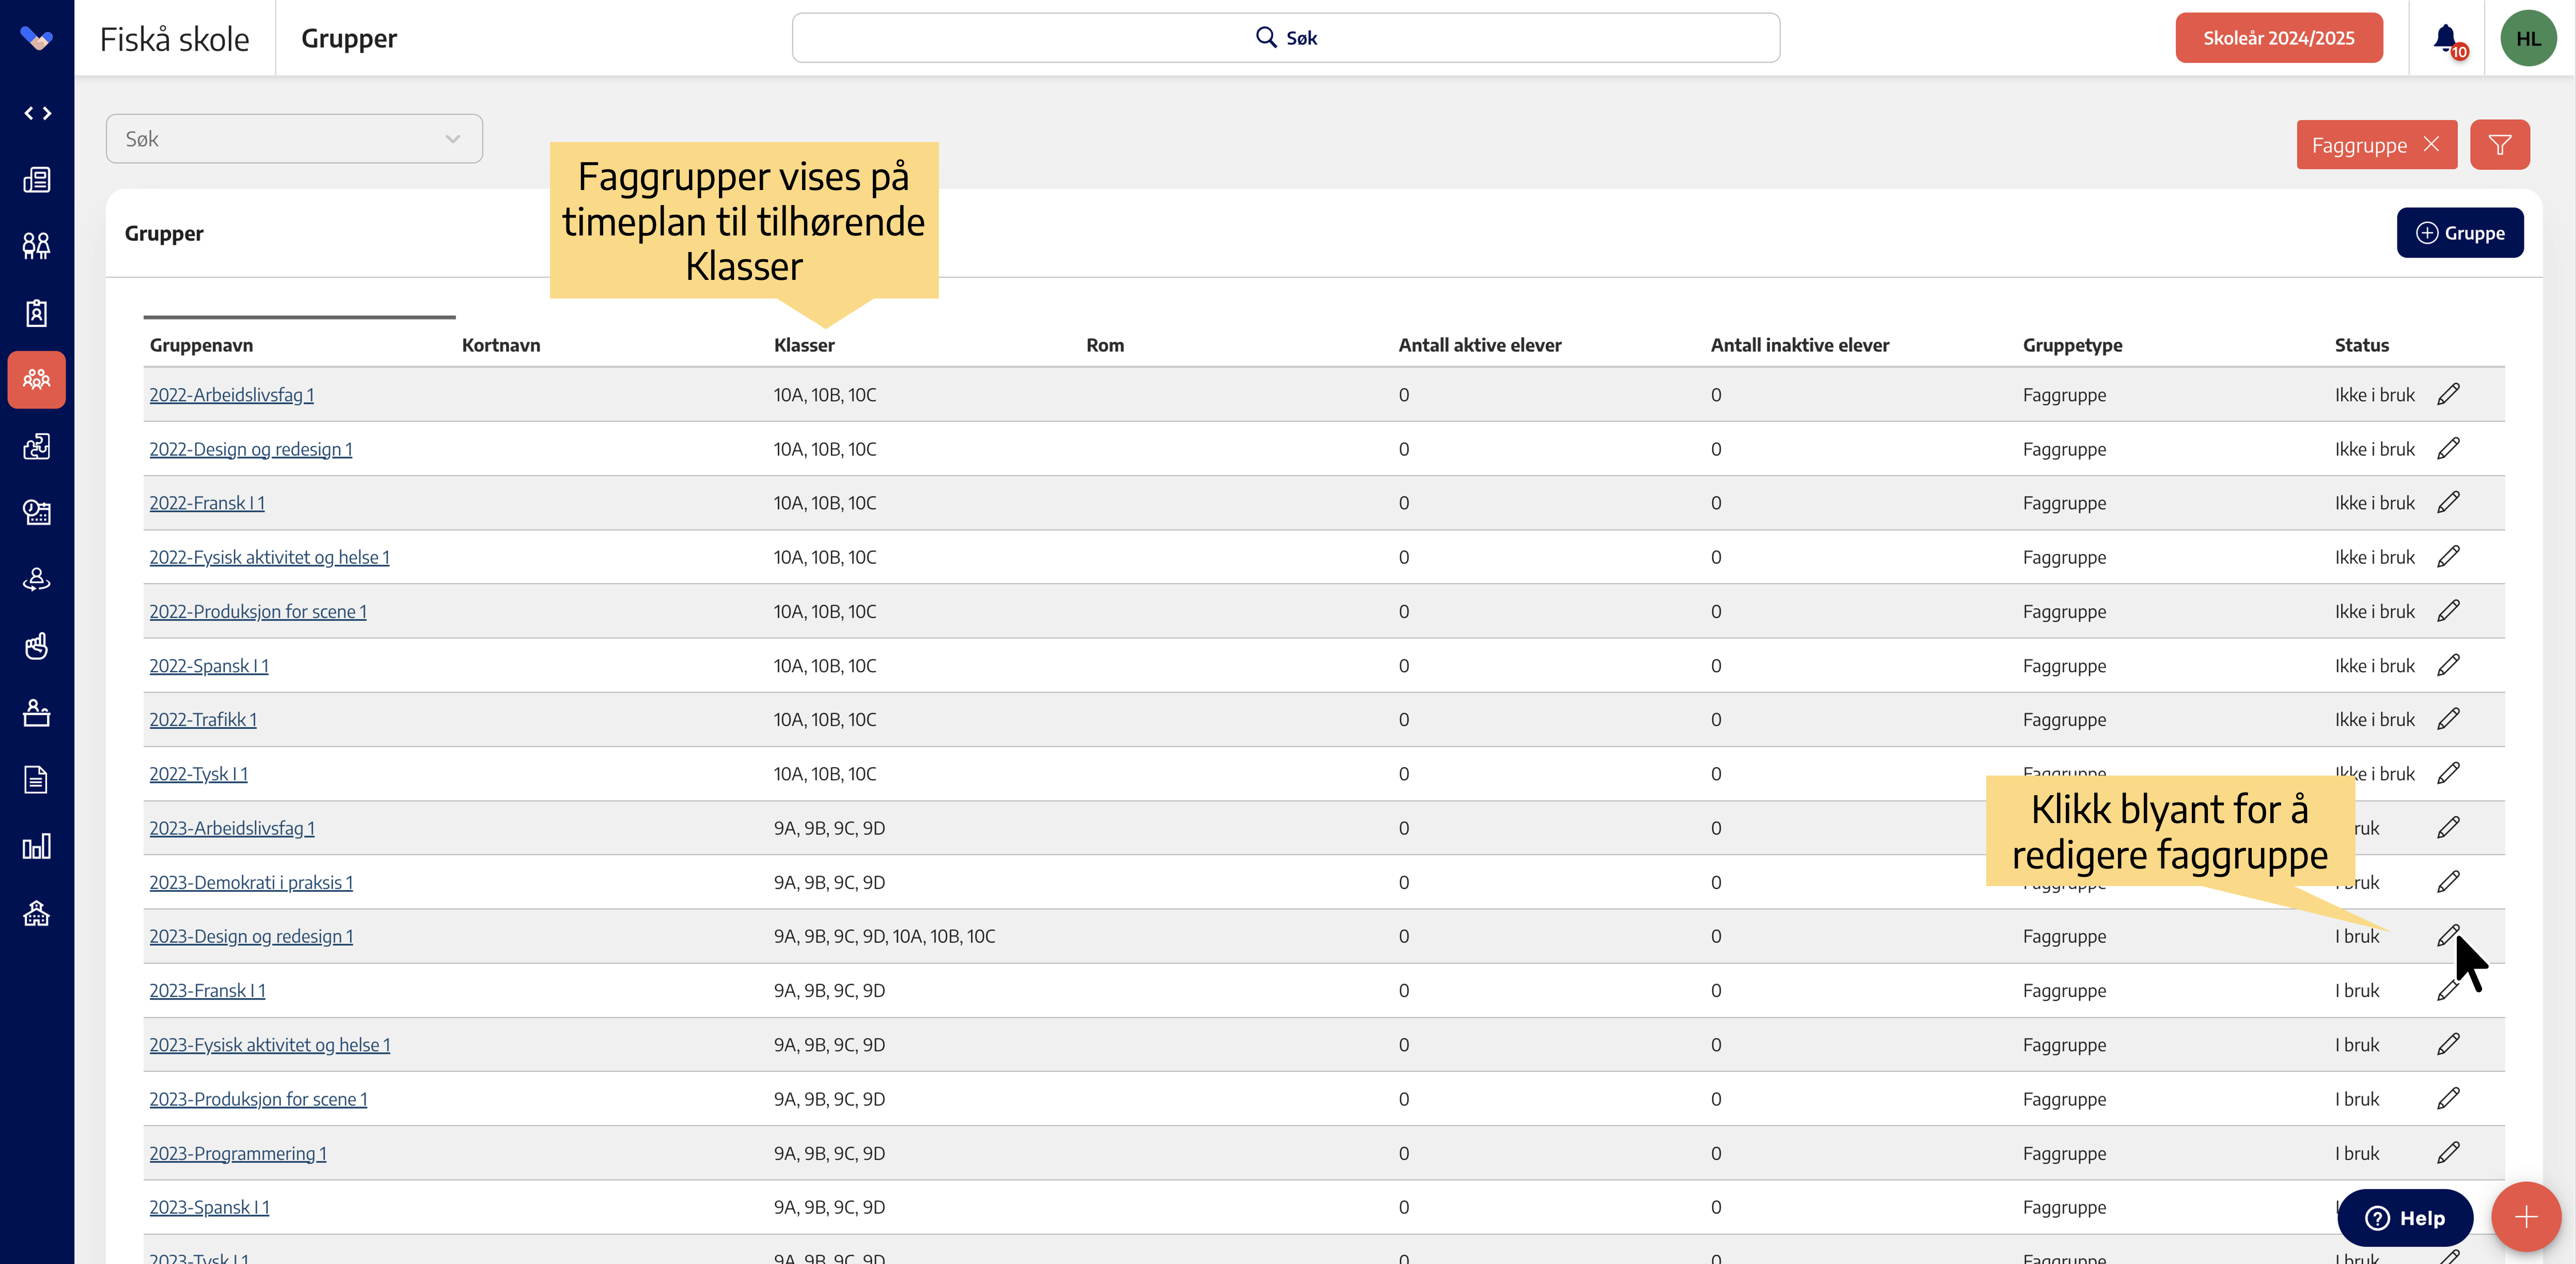Change Skoleår 2024/2025 selection
This screenshot has height=1264, width=2576.
tap(2279, 38)
